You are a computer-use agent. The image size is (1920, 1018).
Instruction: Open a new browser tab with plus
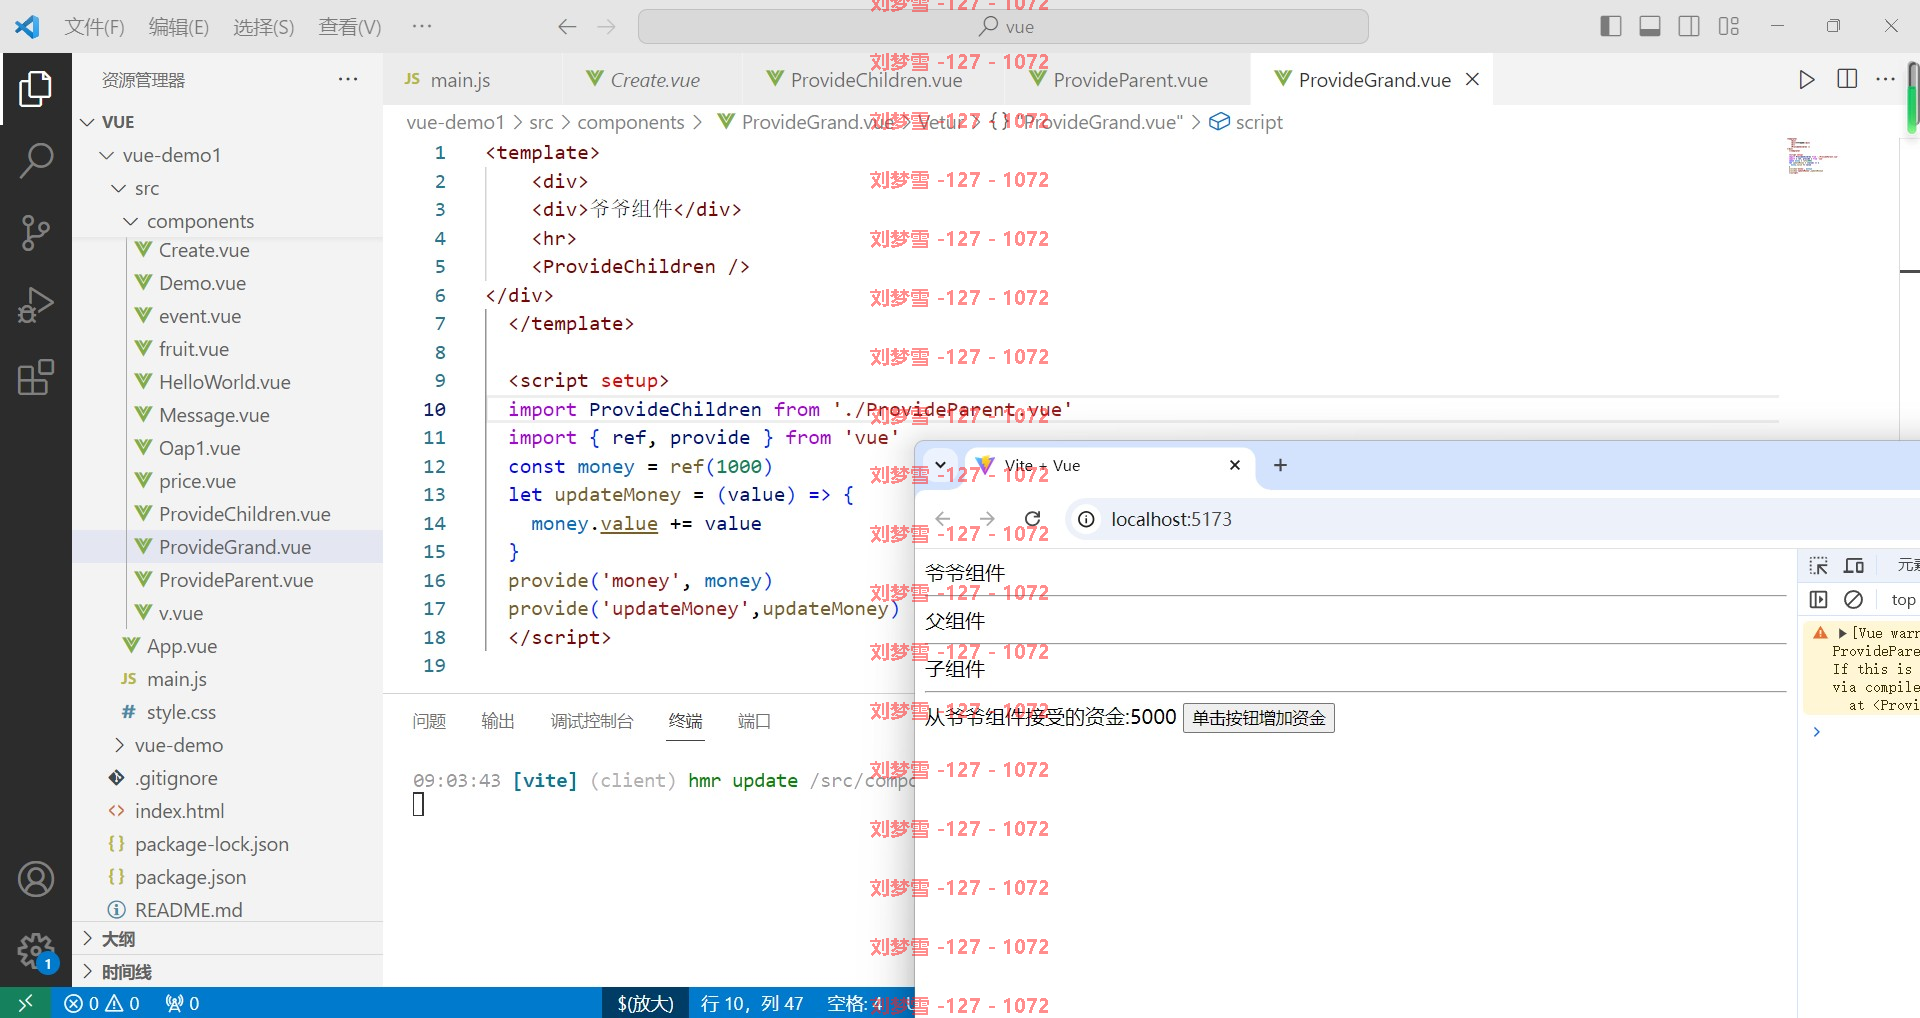1280,465
